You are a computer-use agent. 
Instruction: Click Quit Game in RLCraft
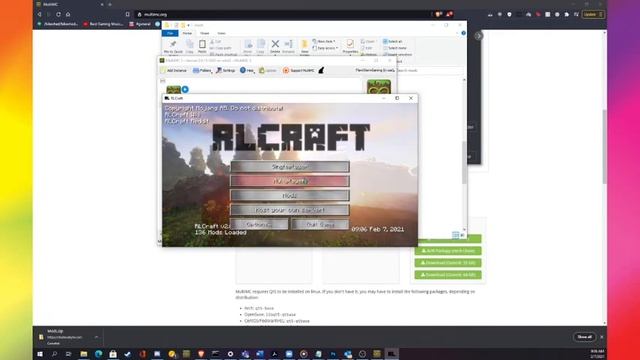coord(320,224)
